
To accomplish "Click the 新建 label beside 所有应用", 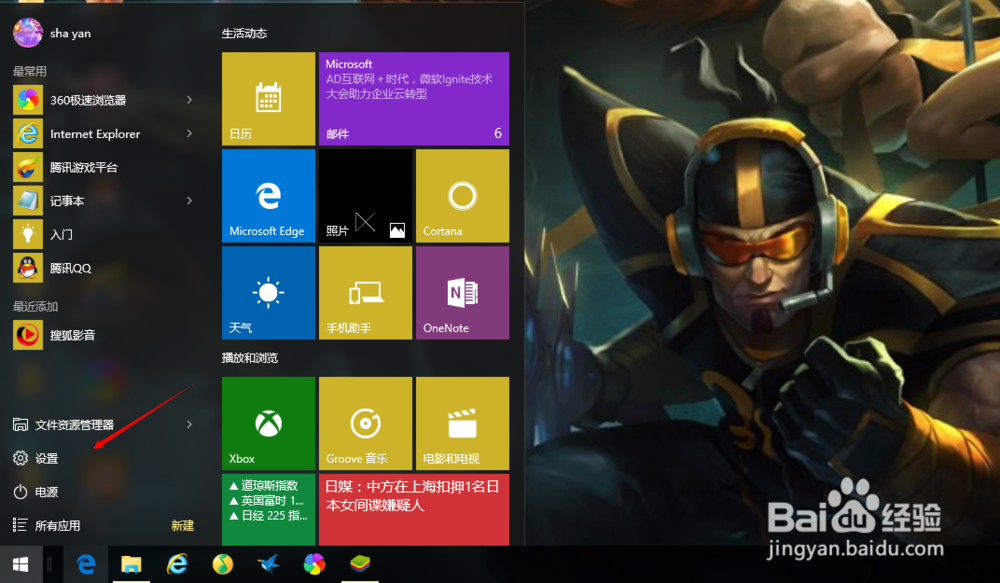I will (x=182, y=526).
